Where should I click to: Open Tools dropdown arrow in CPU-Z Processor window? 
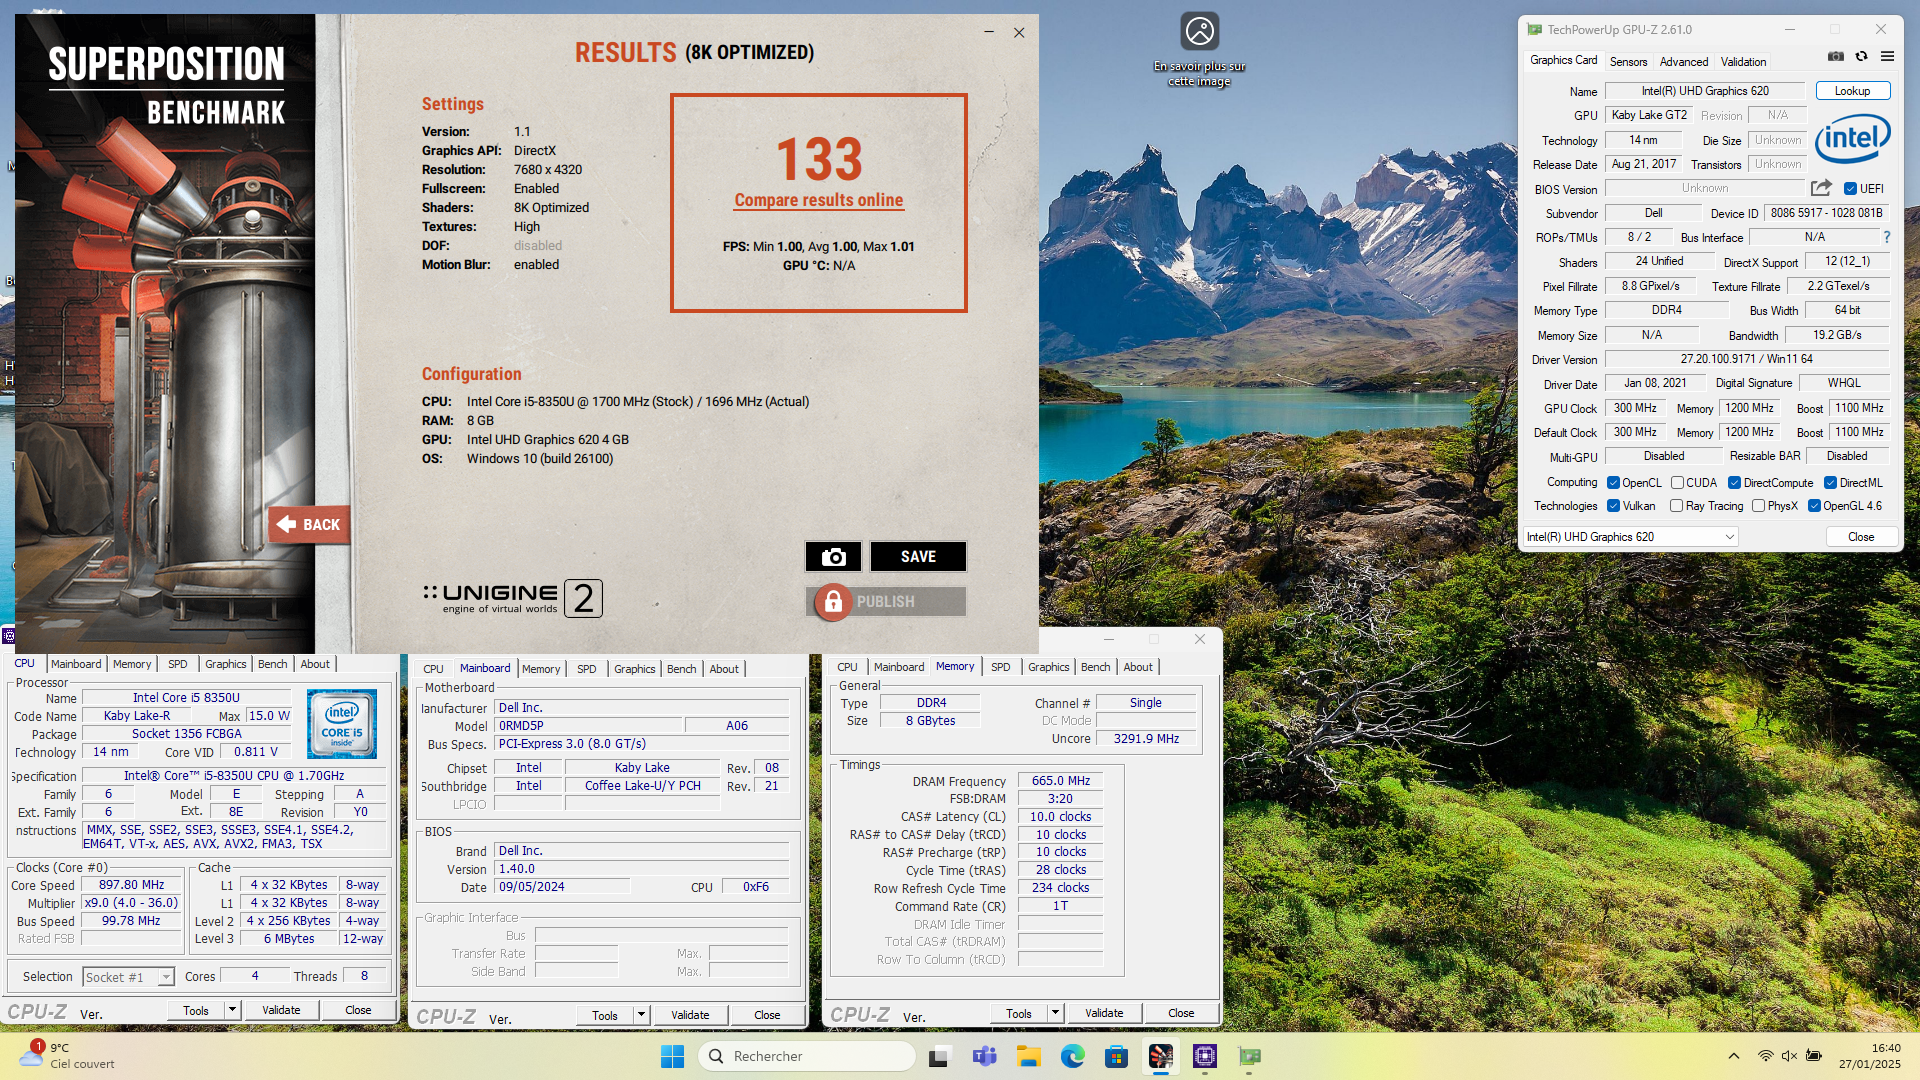click(232, 1010)
